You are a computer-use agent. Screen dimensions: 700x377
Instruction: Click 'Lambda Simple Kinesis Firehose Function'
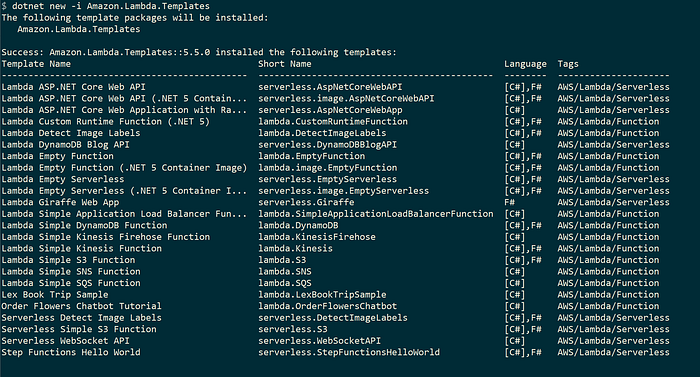coord(105,237)
